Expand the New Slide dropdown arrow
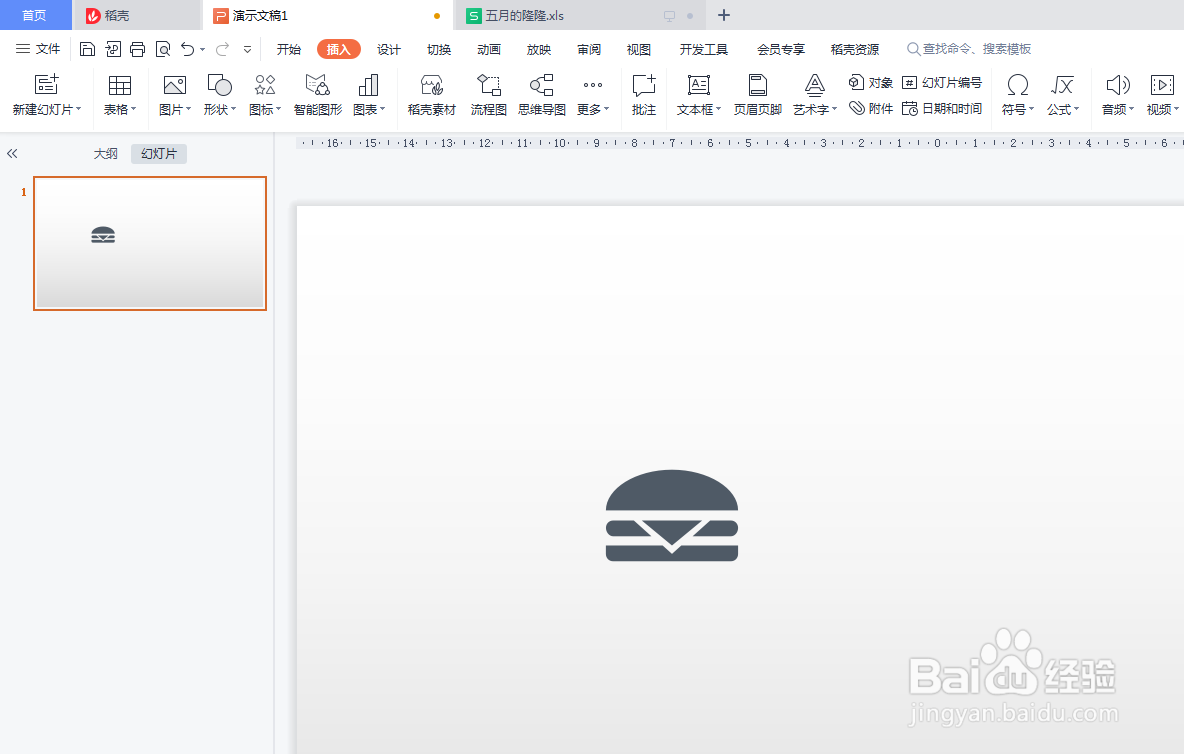Screen dimensions: 1184x754 pyautogui.click(x=79, y=109)
